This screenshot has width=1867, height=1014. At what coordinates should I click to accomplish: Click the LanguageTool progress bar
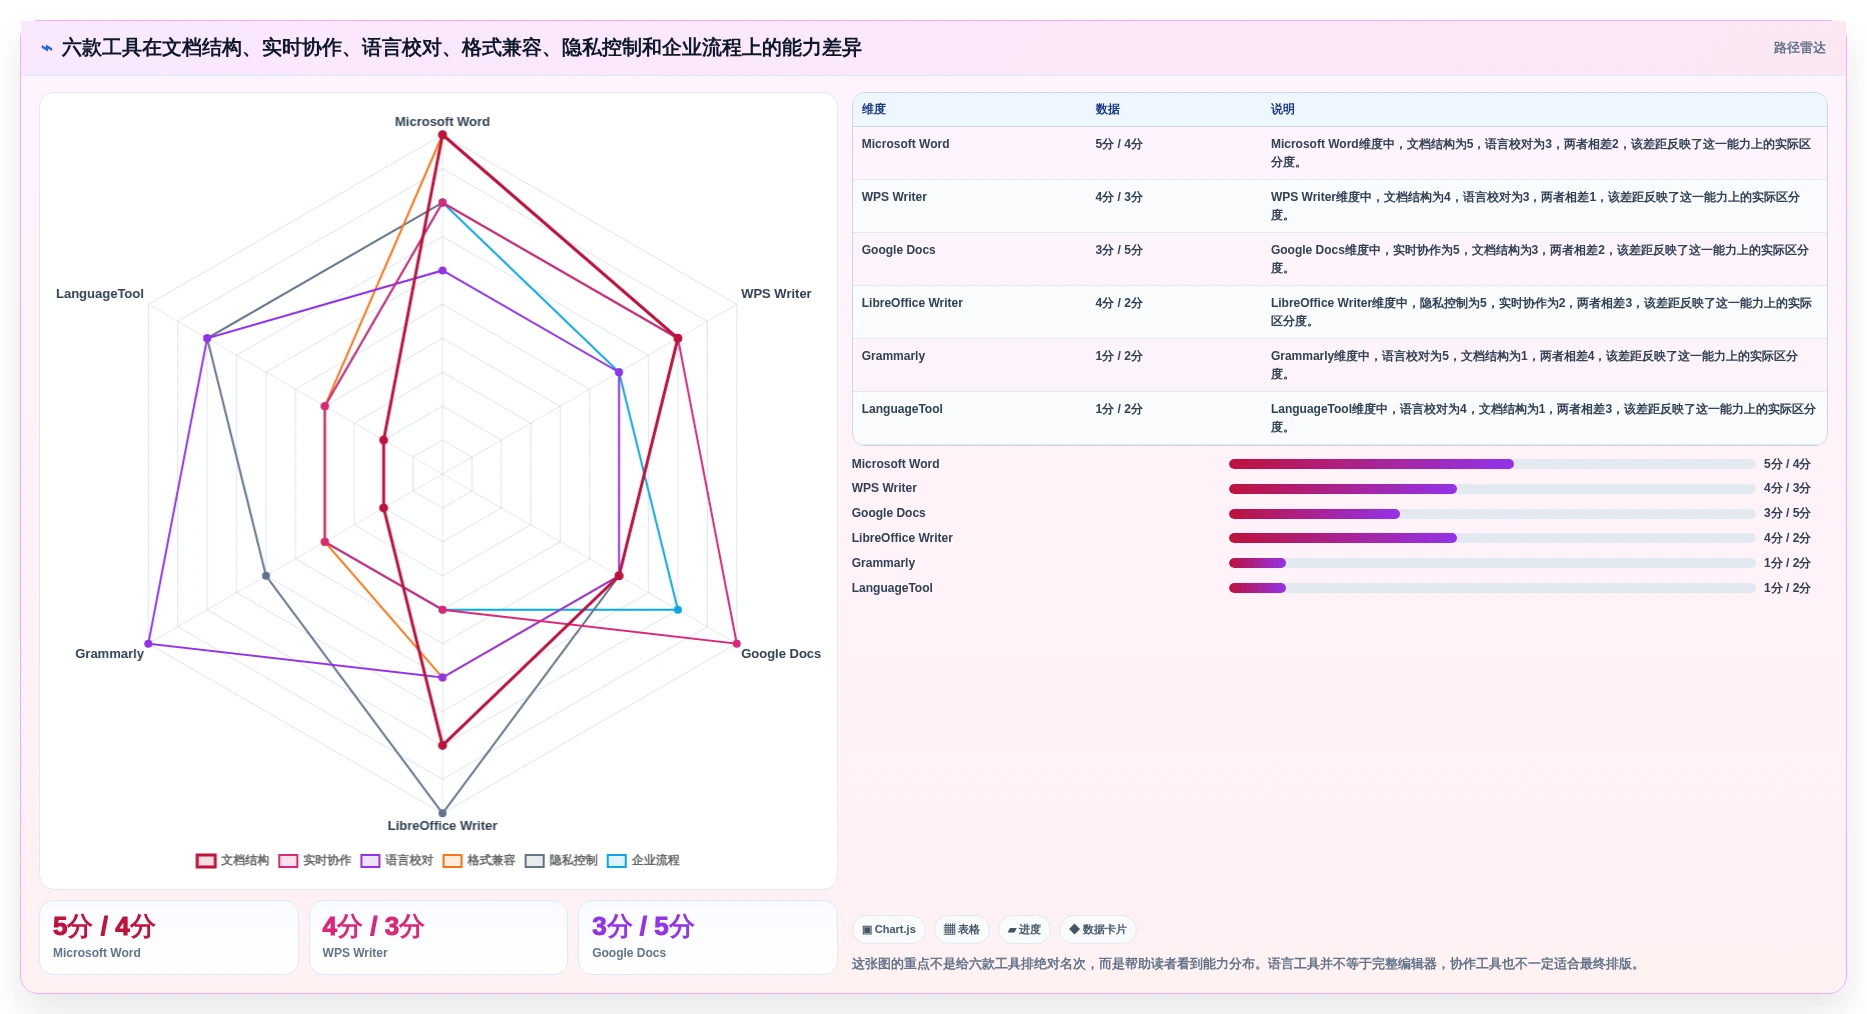coord(1492,588)
